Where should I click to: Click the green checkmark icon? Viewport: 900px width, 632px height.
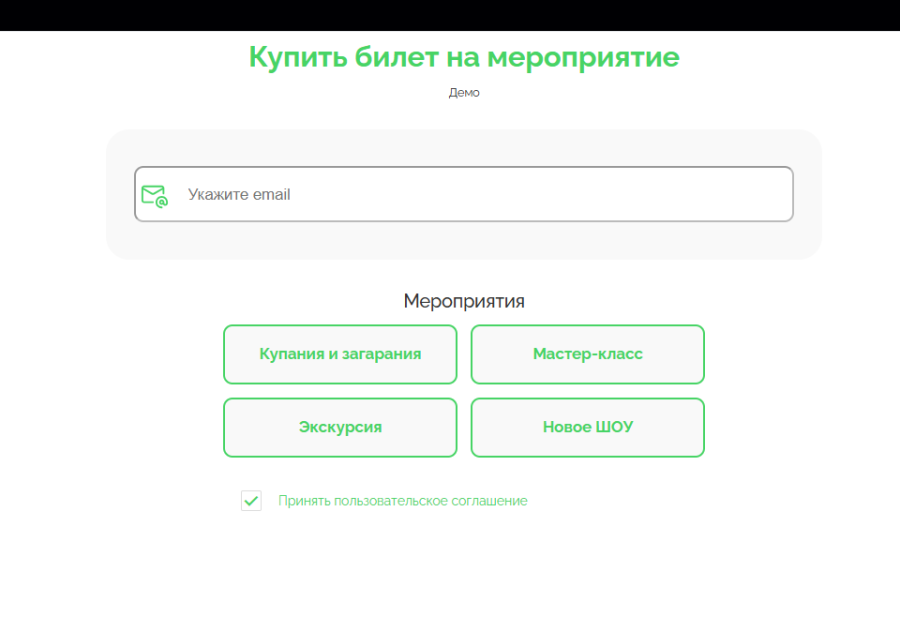(x=251, y=500)
